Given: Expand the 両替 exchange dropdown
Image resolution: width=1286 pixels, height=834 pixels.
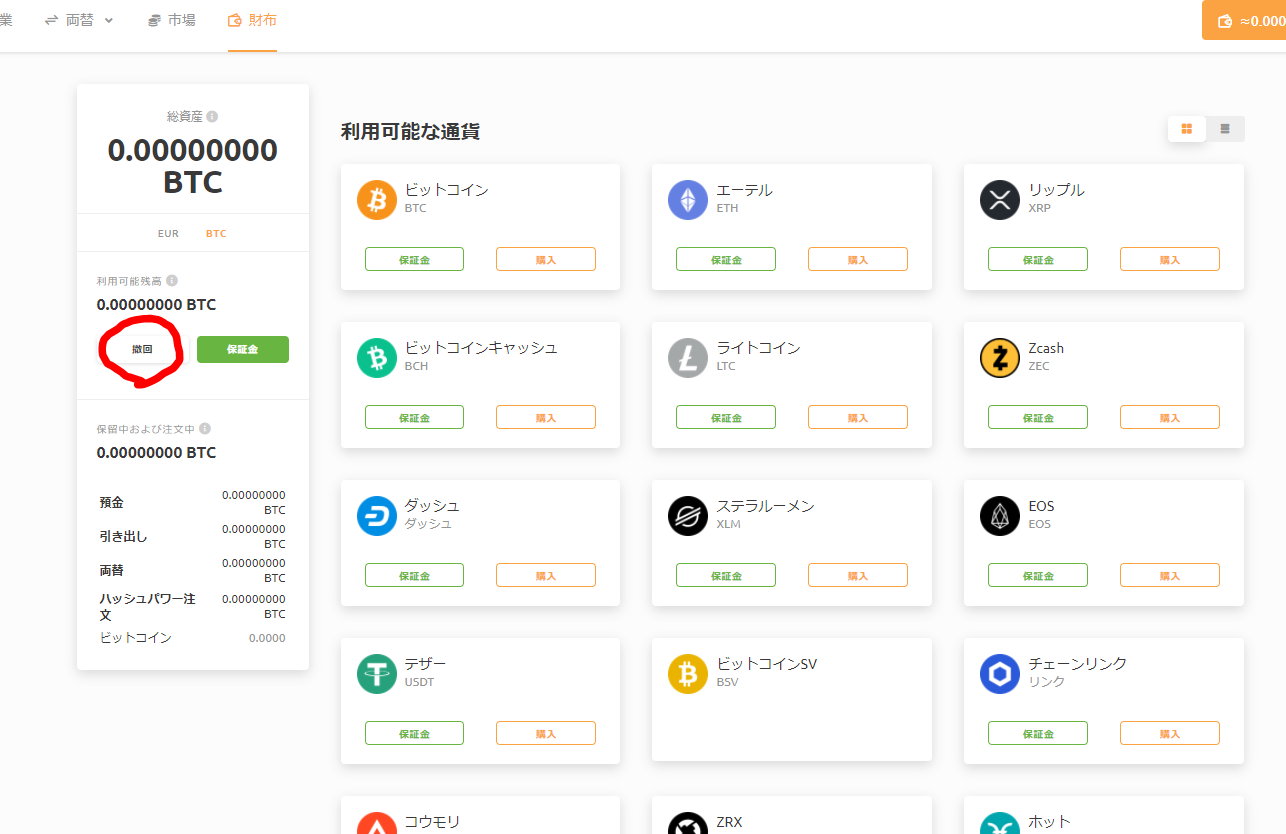Looking at the screenshot, I should [x=79, y=19].
